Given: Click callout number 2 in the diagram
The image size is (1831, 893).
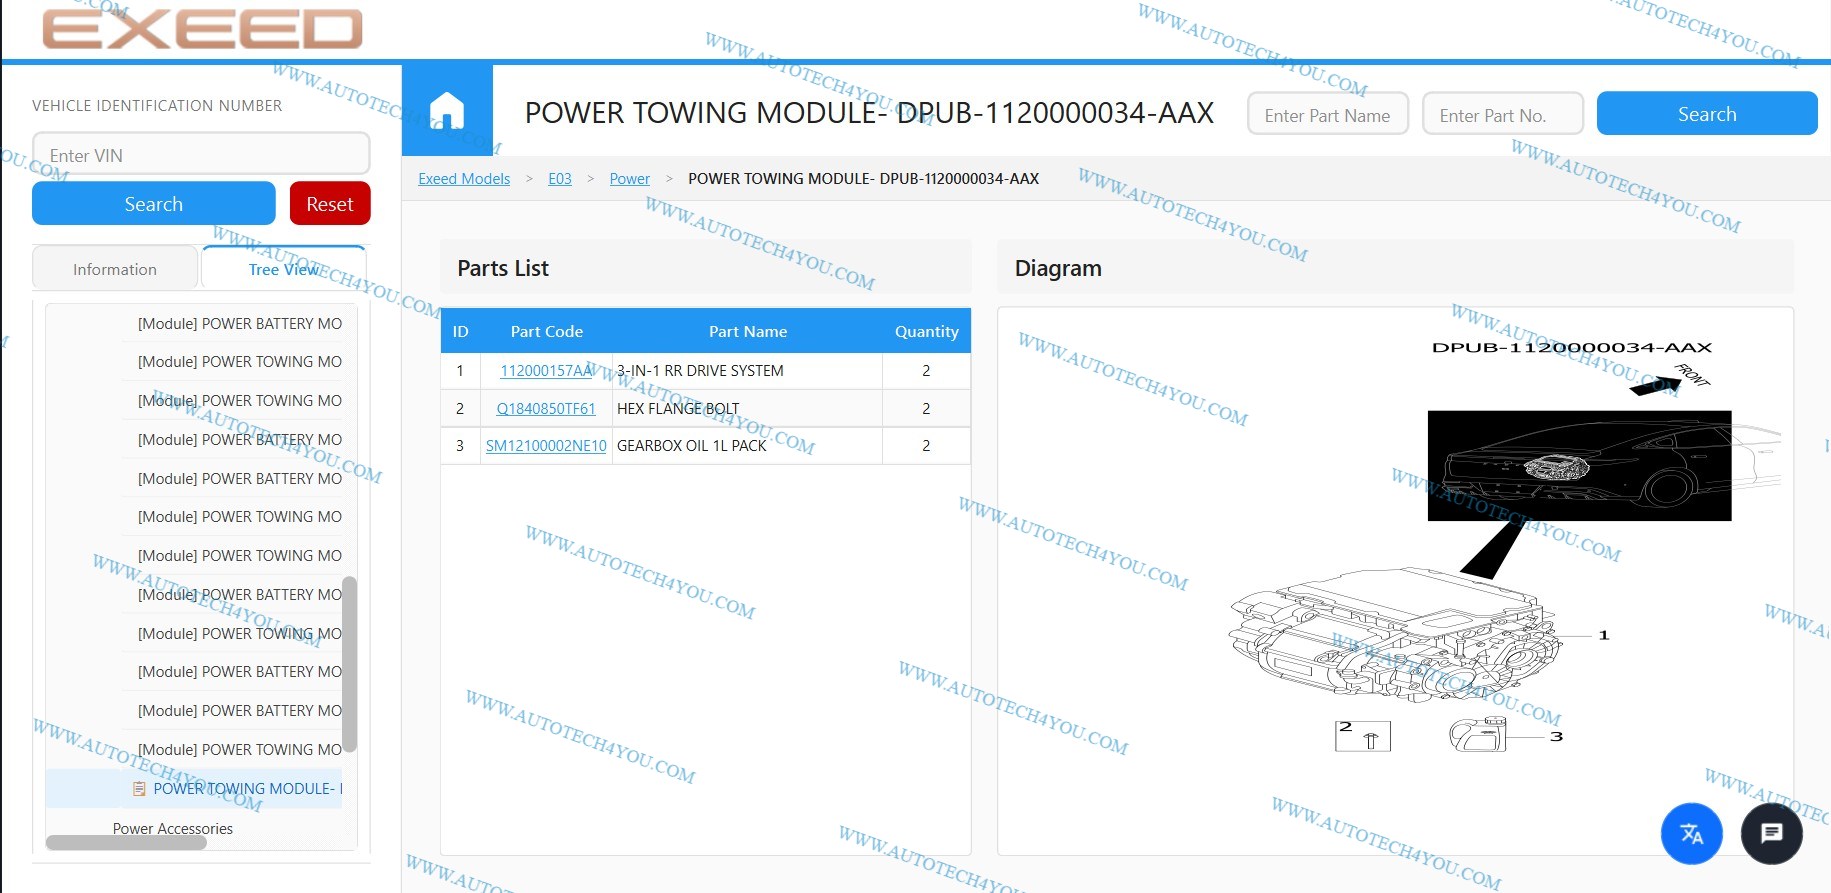Looking at the screenshot, I should [1345, 726].
